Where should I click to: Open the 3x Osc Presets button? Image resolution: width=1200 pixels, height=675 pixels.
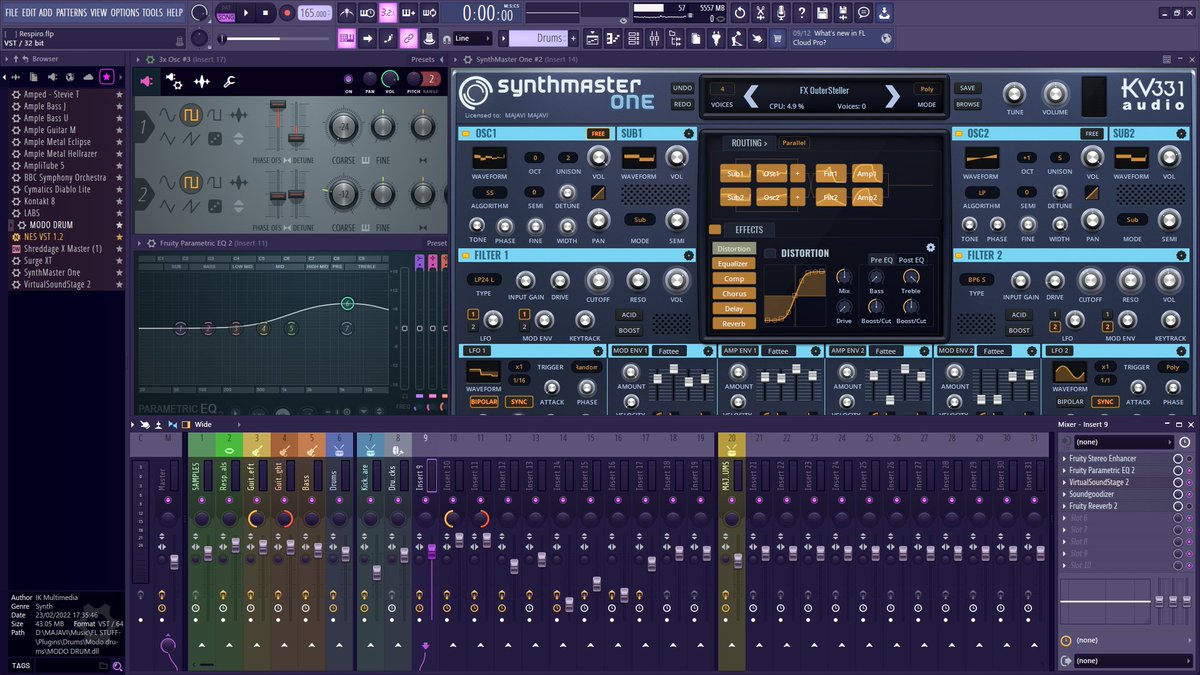click(x=423, y=60)
